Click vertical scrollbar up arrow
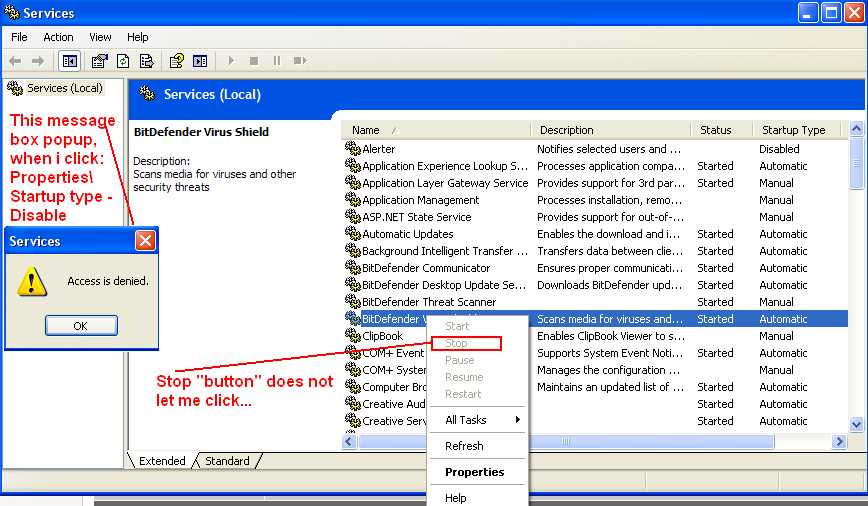Viewport: 868px width, 506px height. coord(856,129)
